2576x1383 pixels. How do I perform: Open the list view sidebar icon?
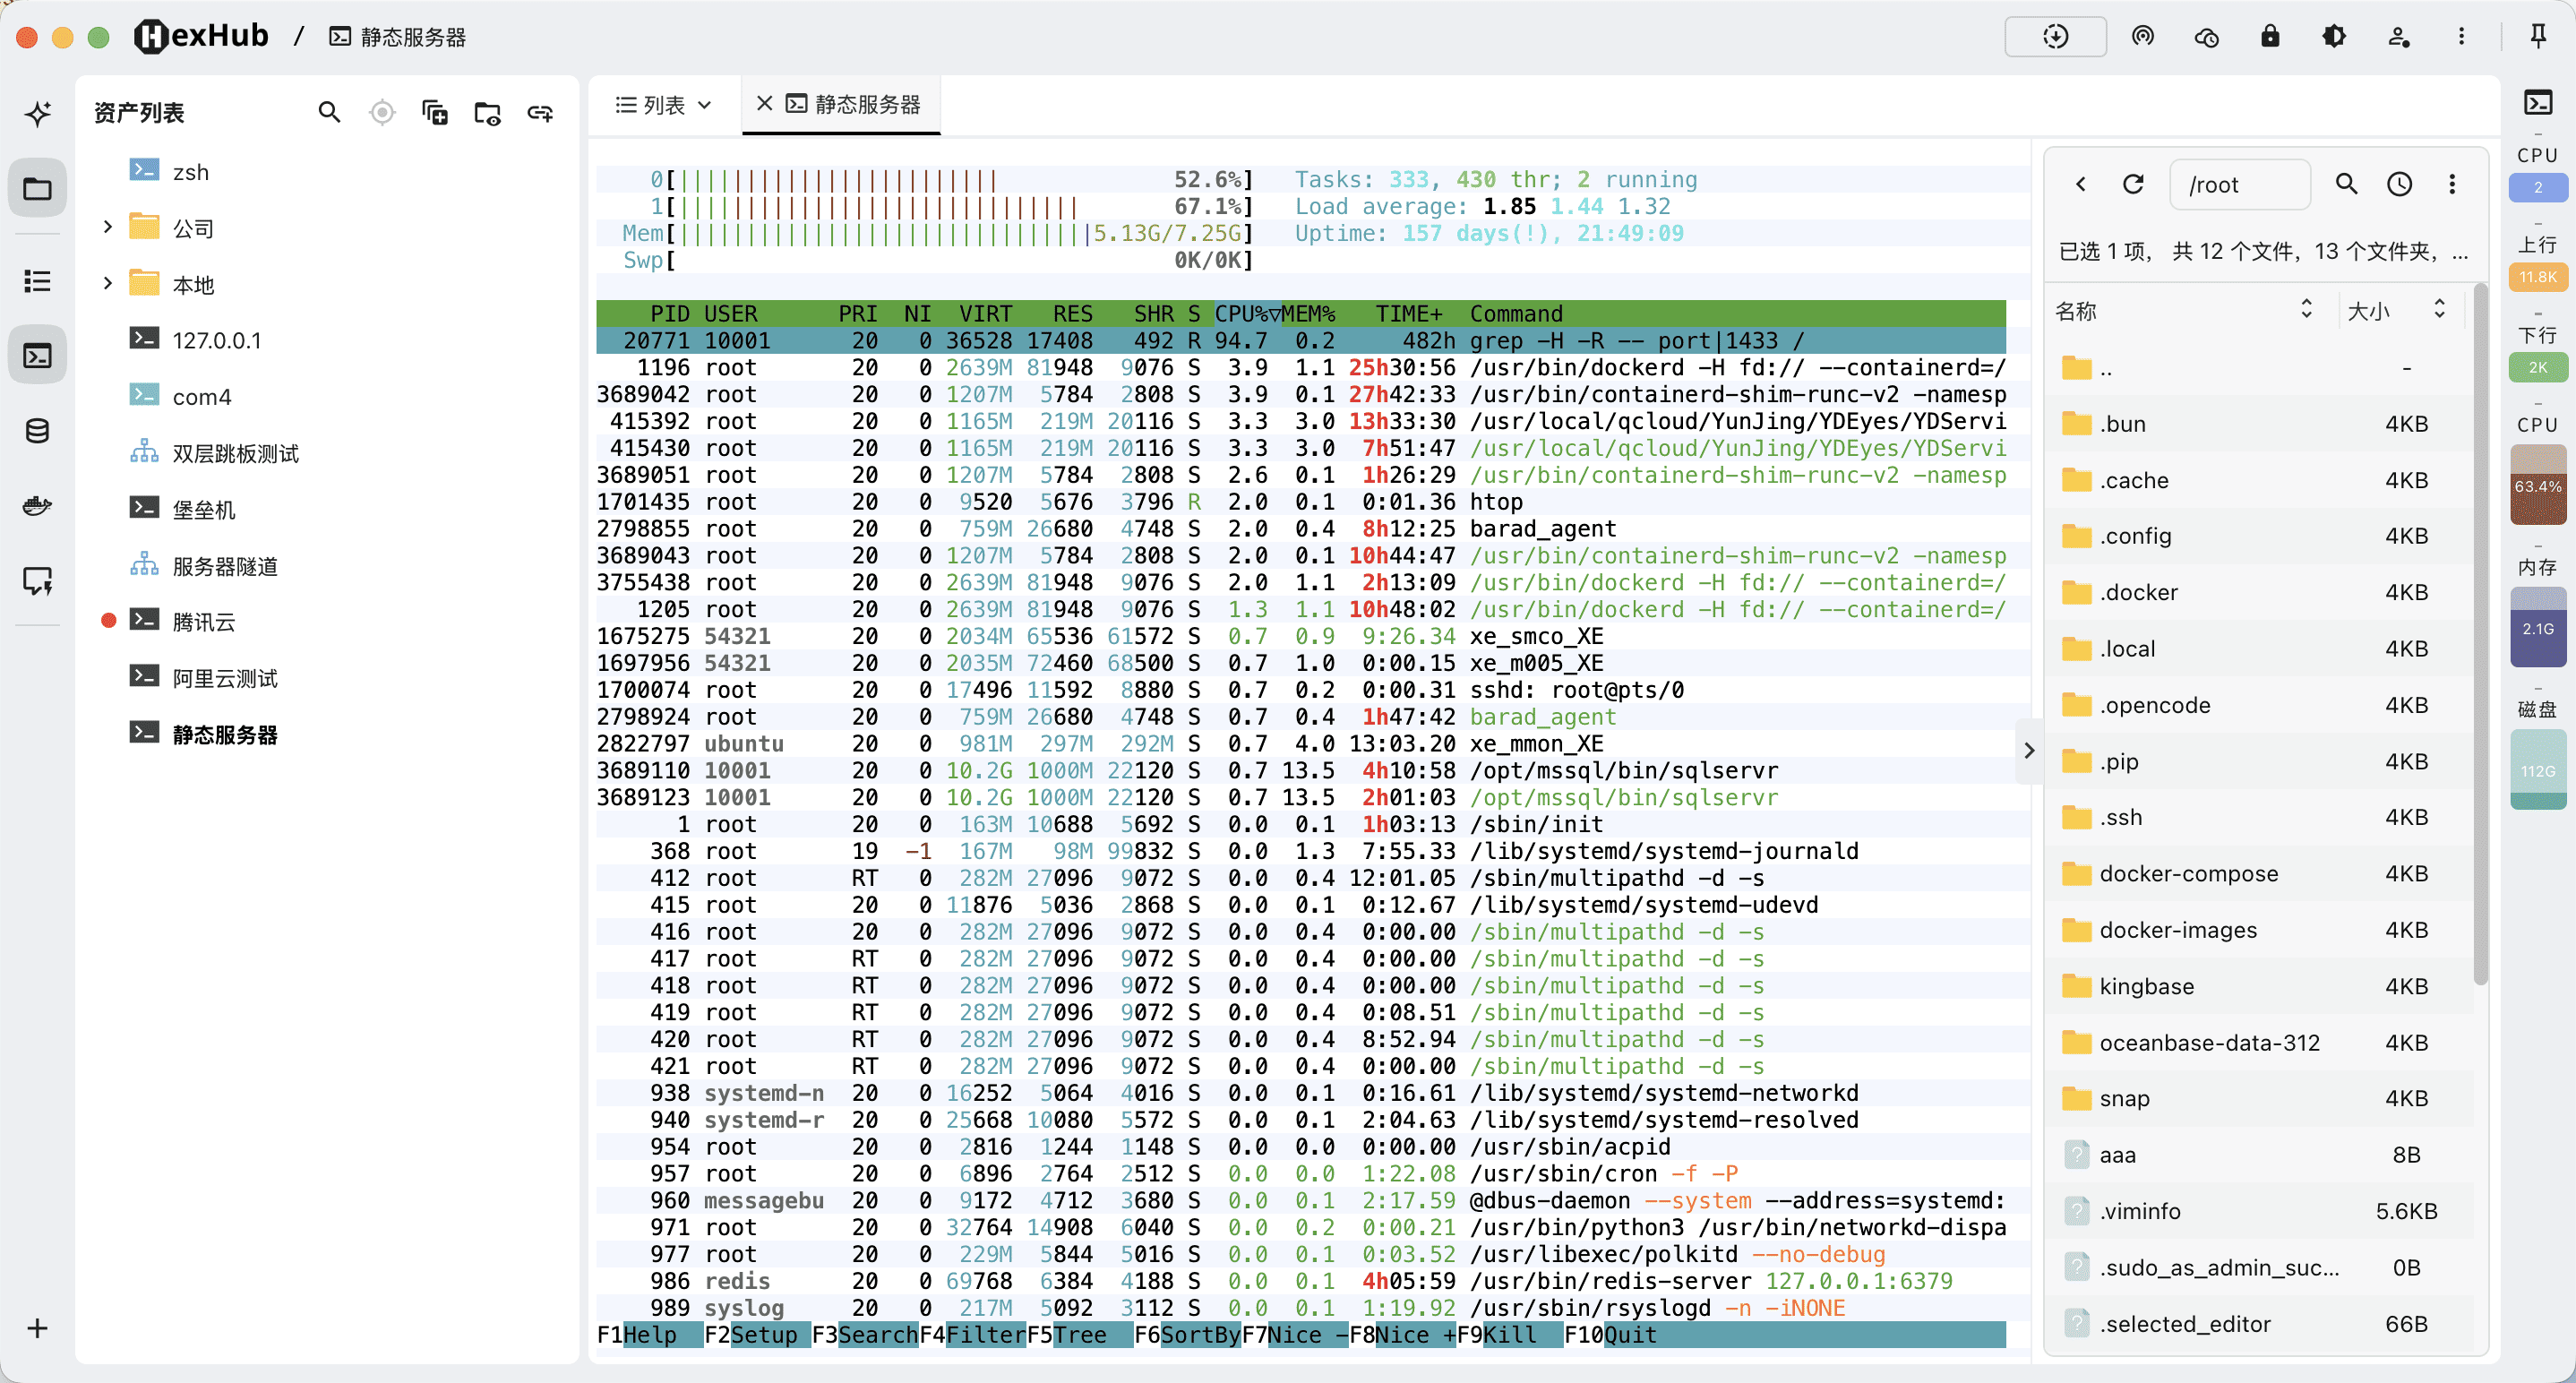click(x=38, y=281)
